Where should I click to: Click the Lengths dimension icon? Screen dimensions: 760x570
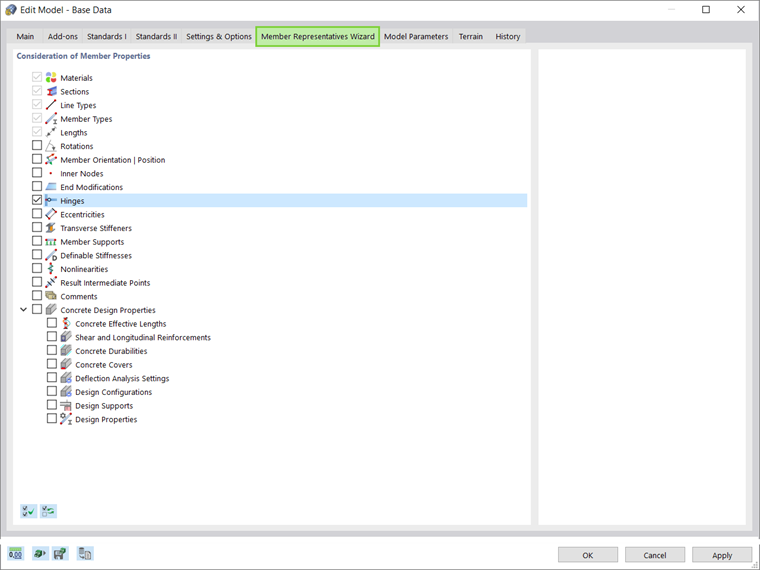click(51, 132)
